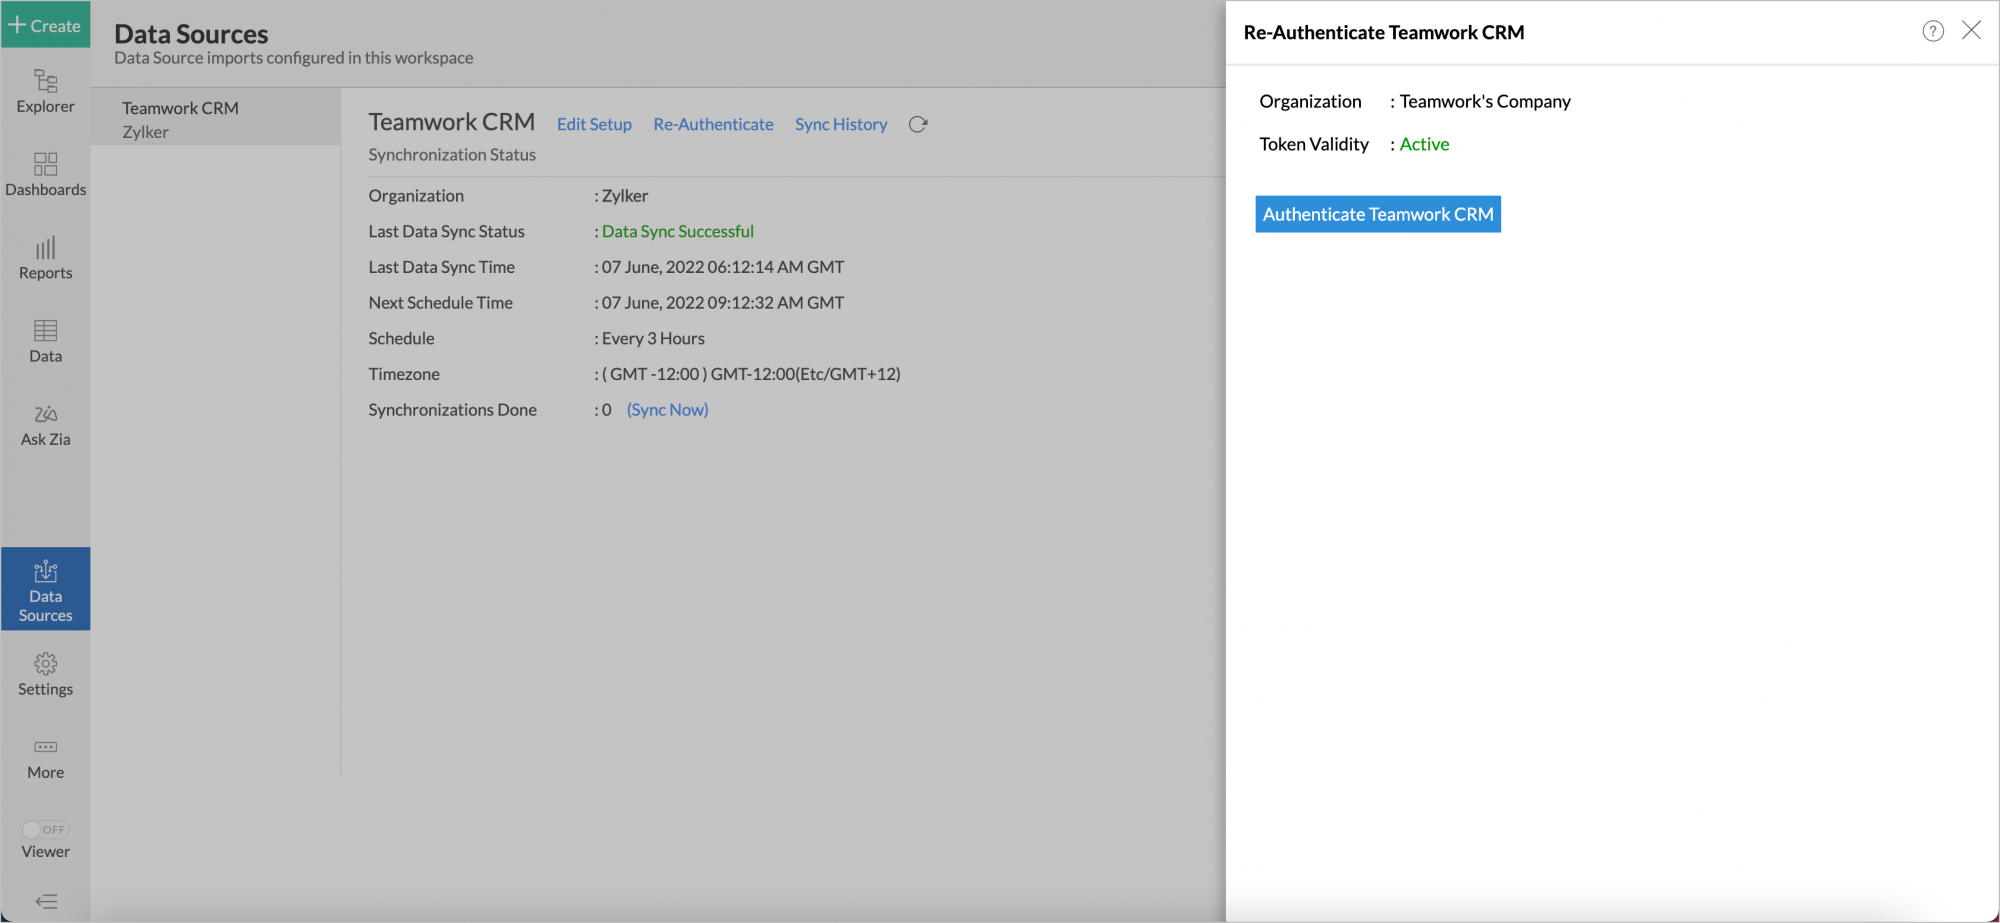Open Settings gear in sidebar
Image resolution: width=2000 pixels, height=923 pixels.
tap(45, 674)
